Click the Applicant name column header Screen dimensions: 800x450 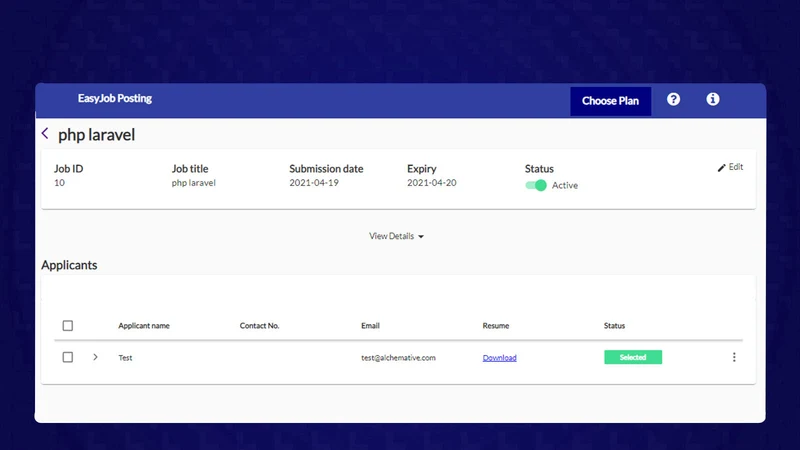click(x=144, y=326)
